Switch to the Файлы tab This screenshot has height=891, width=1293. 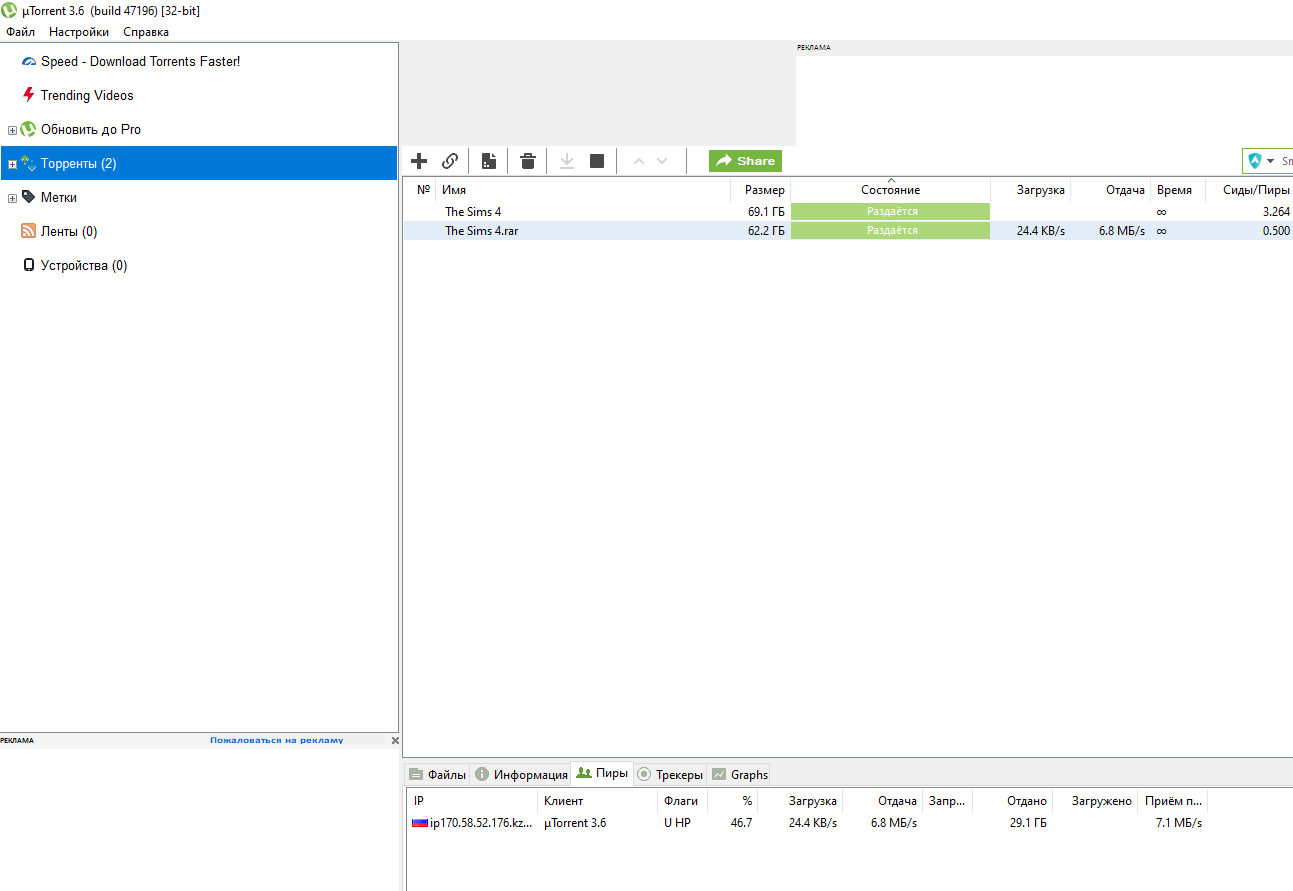coord(437,774)
